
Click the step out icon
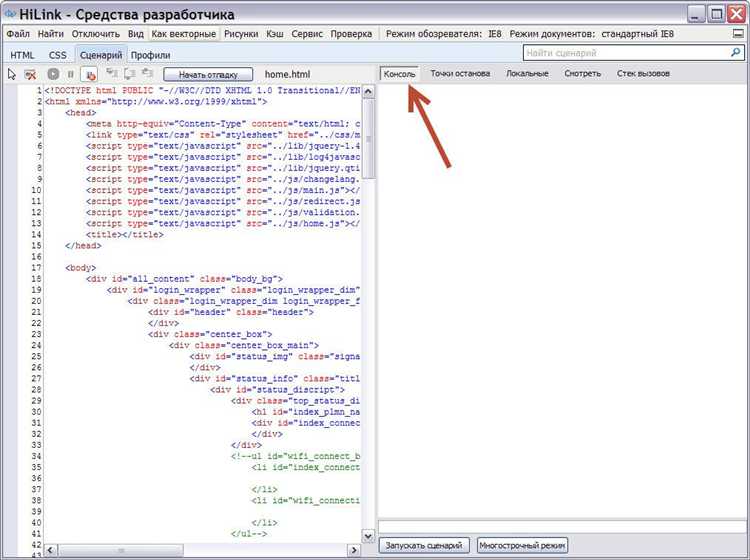[147, 74]
